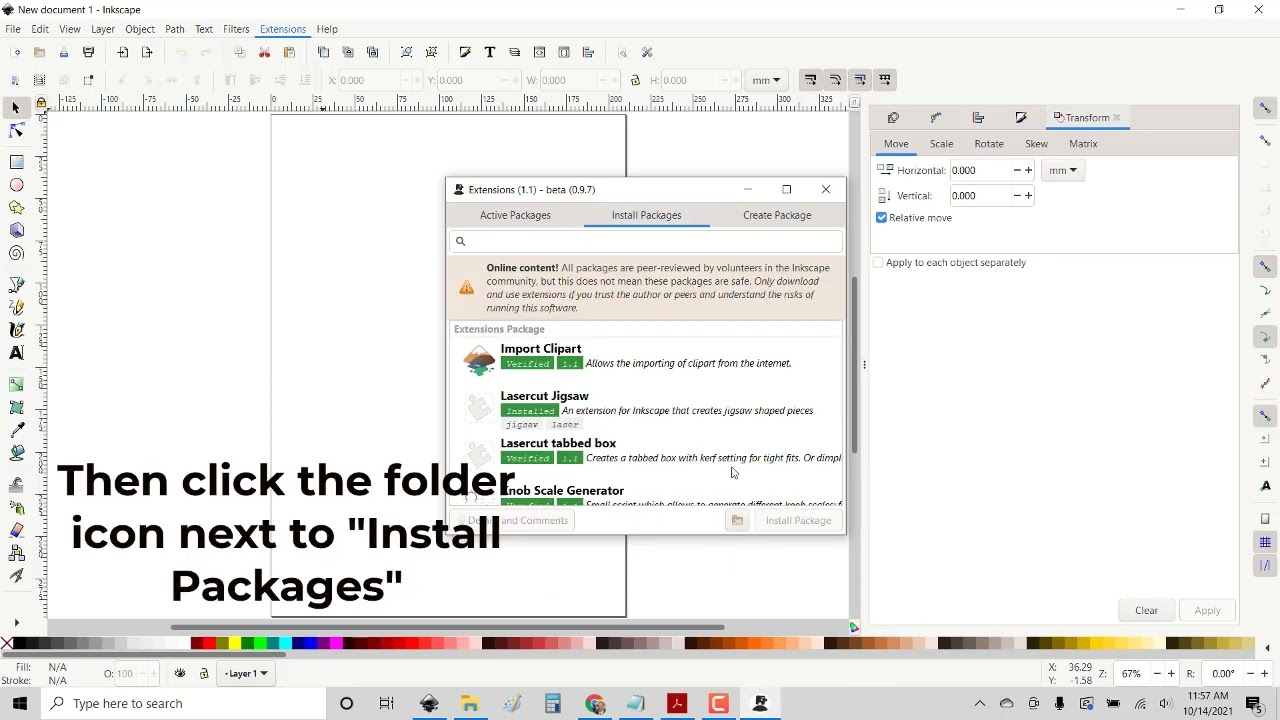Switch to Create Package tab
Image resolution: width=1280 pixels, height=720 pixels.
(777, 215)
